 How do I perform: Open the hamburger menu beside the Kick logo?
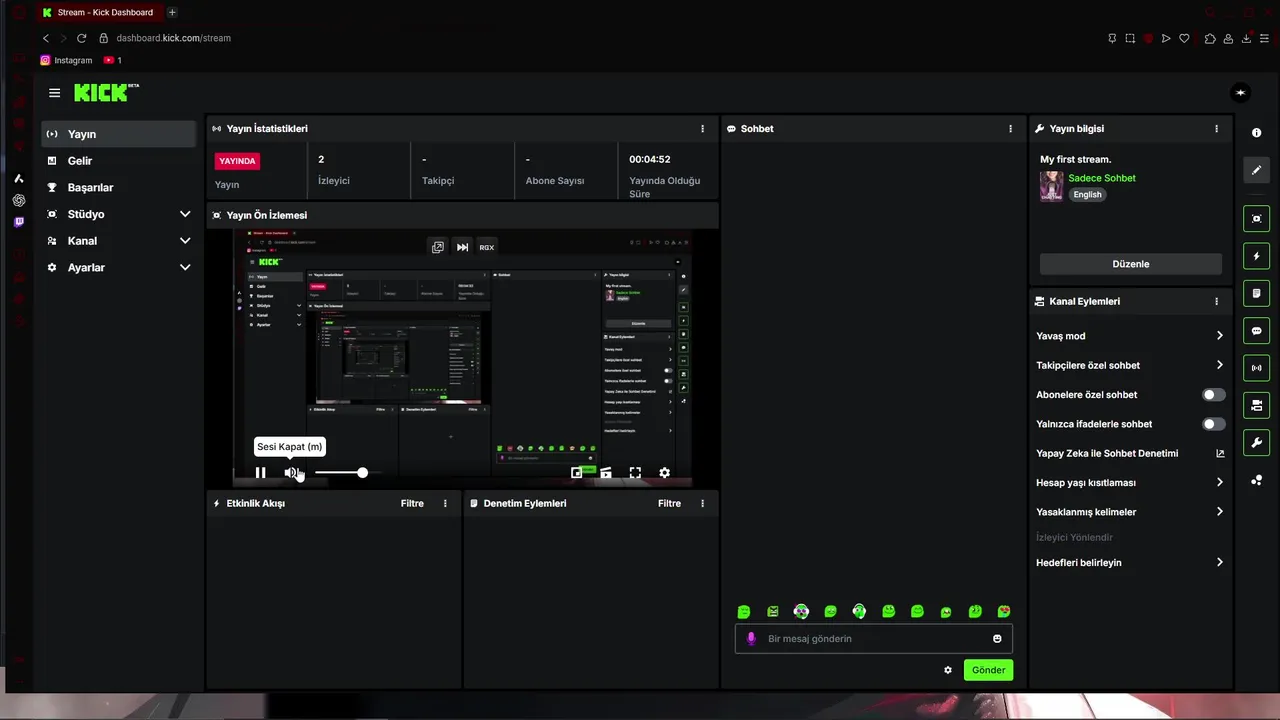(x=54, y=93)
